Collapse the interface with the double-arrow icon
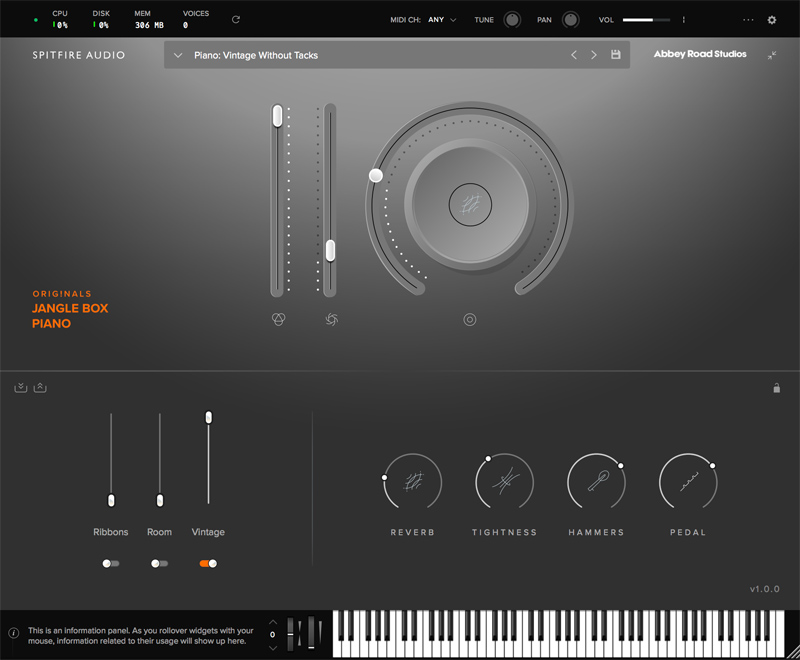The height and width of the screenshot is (660, 800). [x=772, y=56]
